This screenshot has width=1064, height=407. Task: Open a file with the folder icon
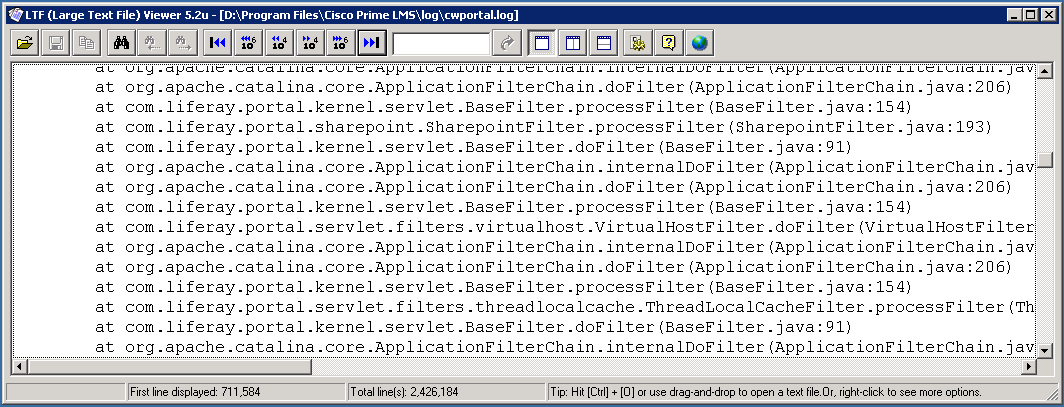pos(25,43)
